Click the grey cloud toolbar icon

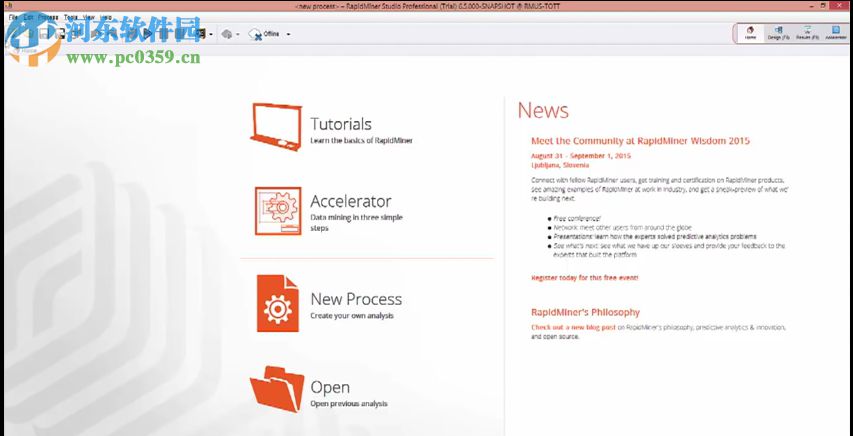227,34
